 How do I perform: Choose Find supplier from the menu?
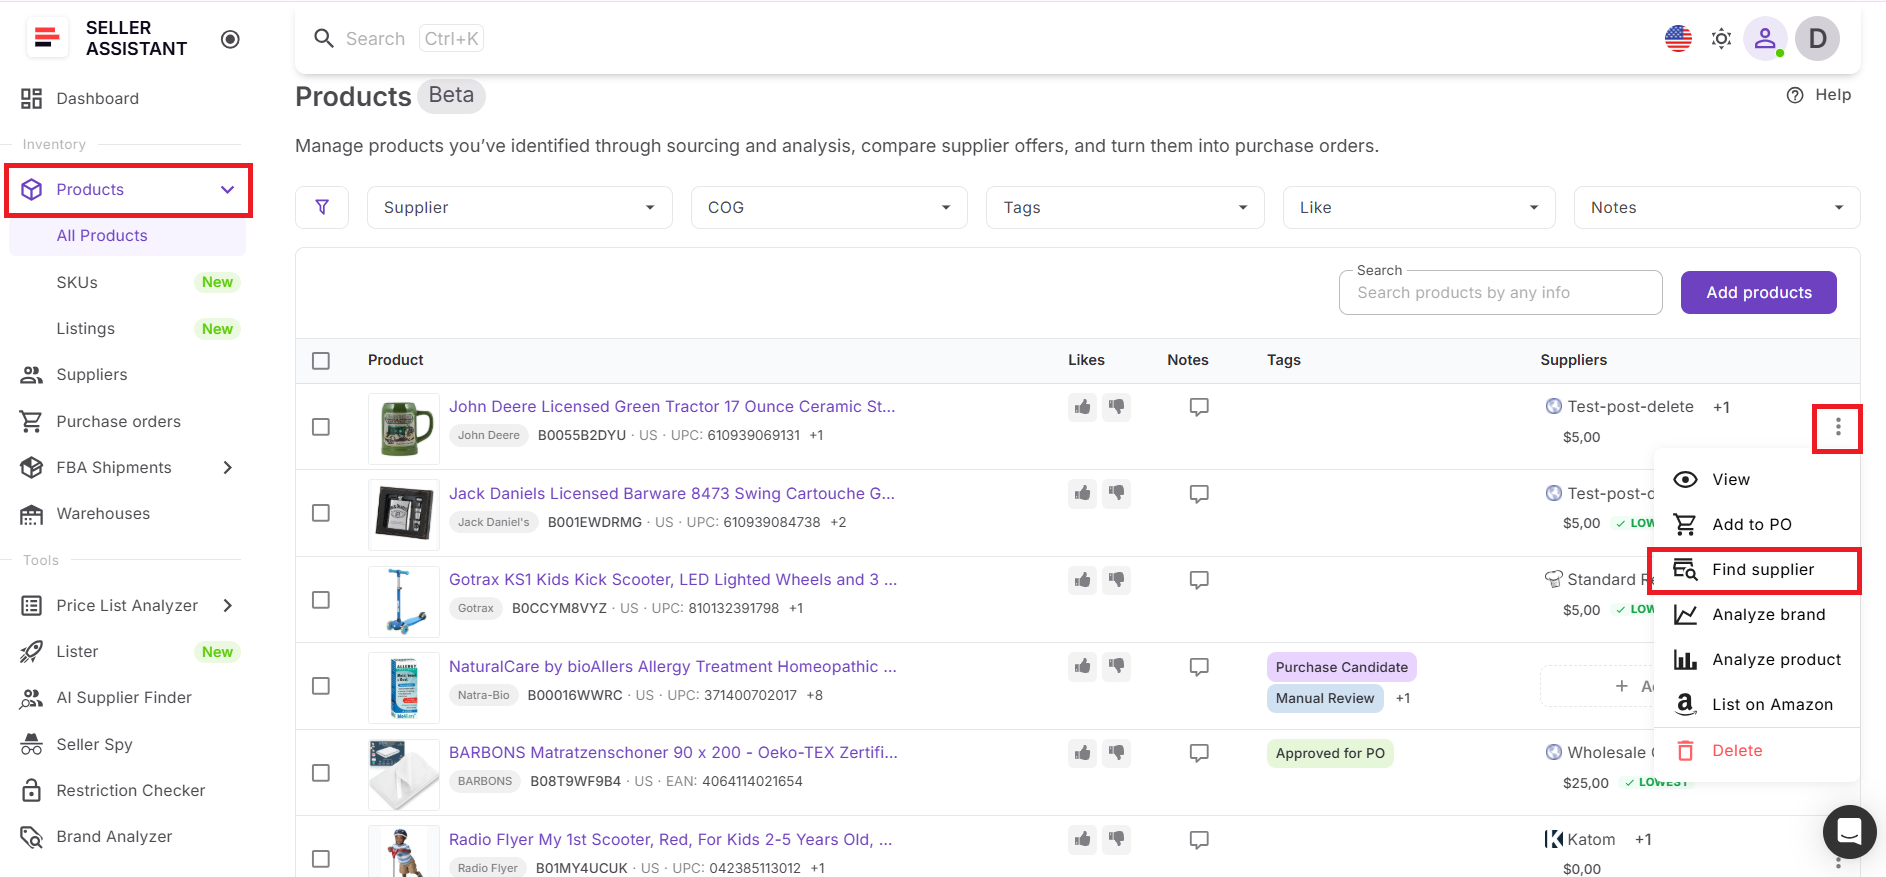tap(1756, 570)
